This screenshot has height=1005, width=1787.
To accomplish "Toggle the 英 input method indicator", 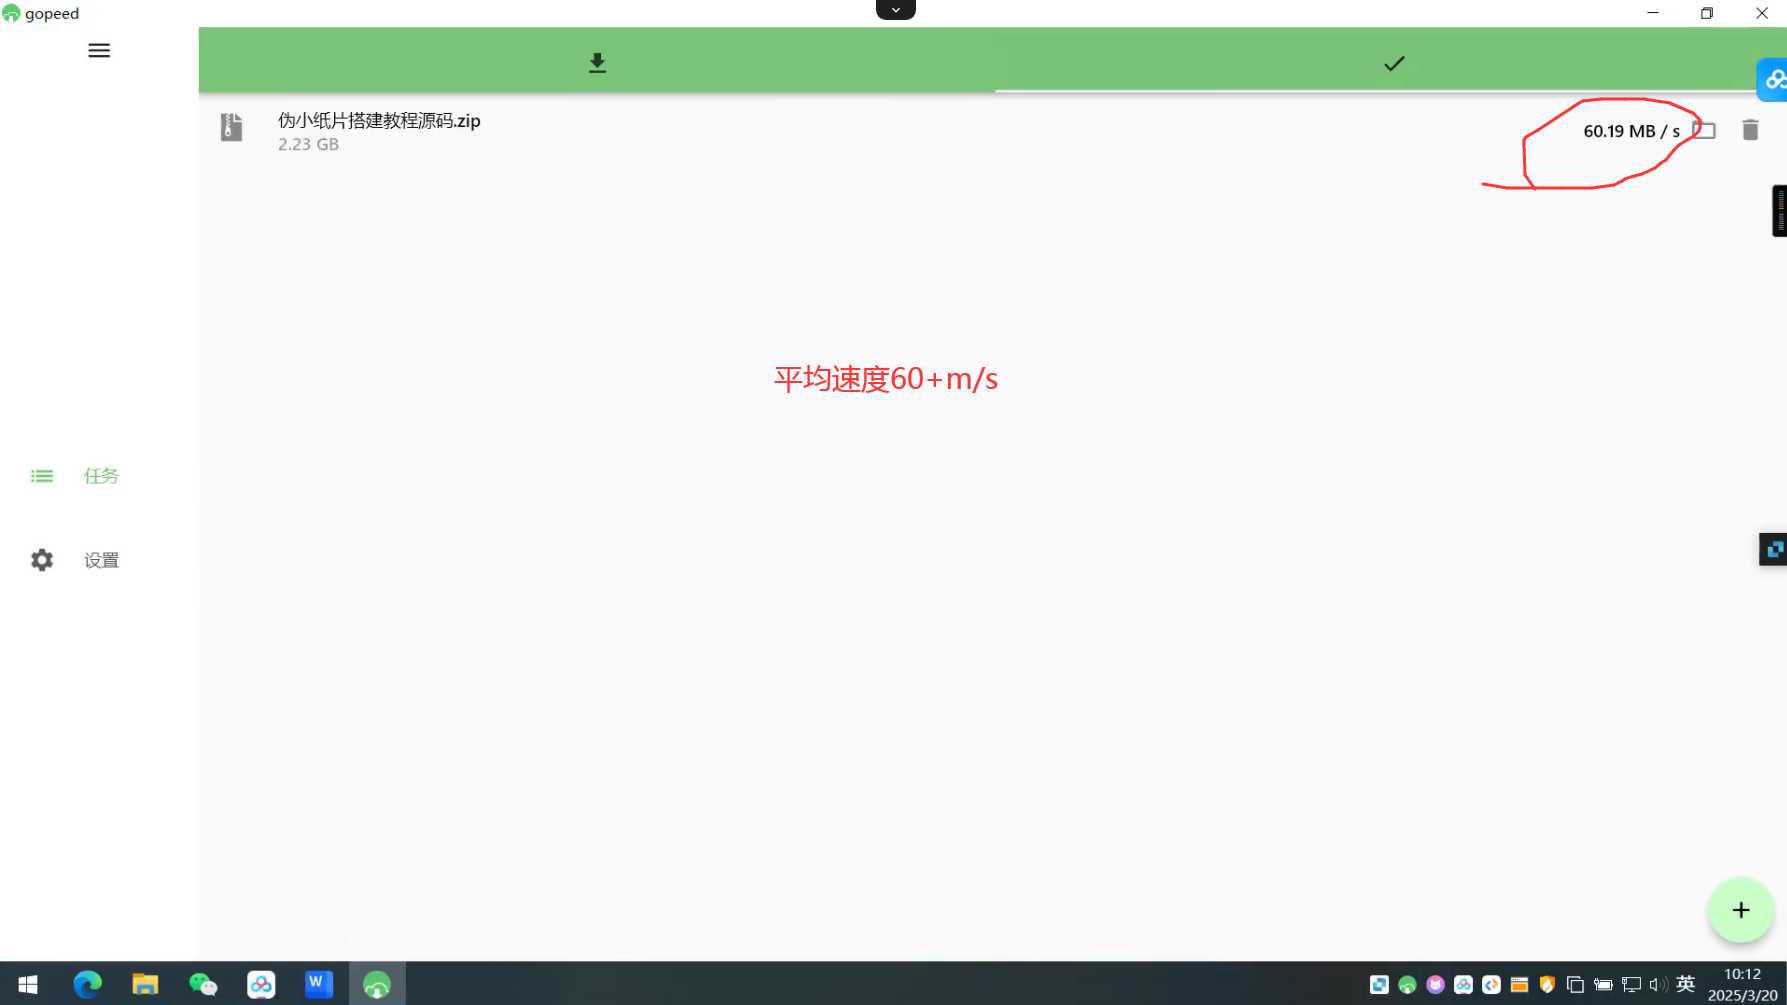I will click(1685, 984).
